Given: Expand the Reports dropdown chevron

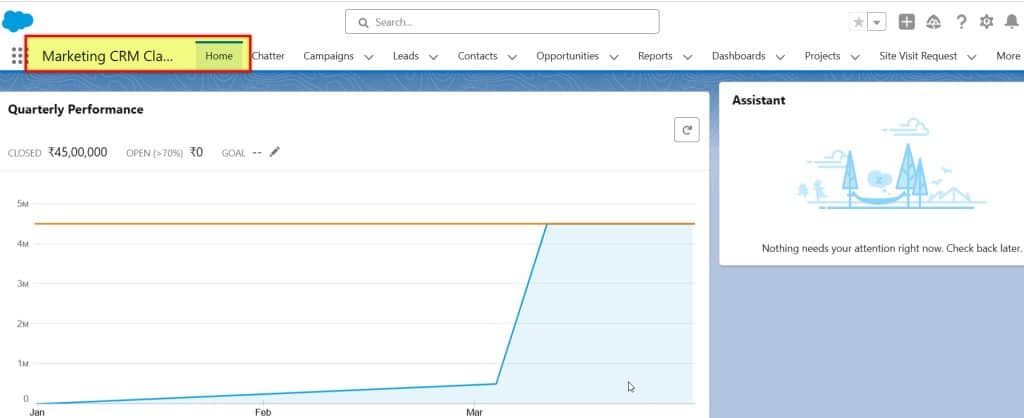Looking at the screenshot, I should pyautogui.click(x=688, y=57).
